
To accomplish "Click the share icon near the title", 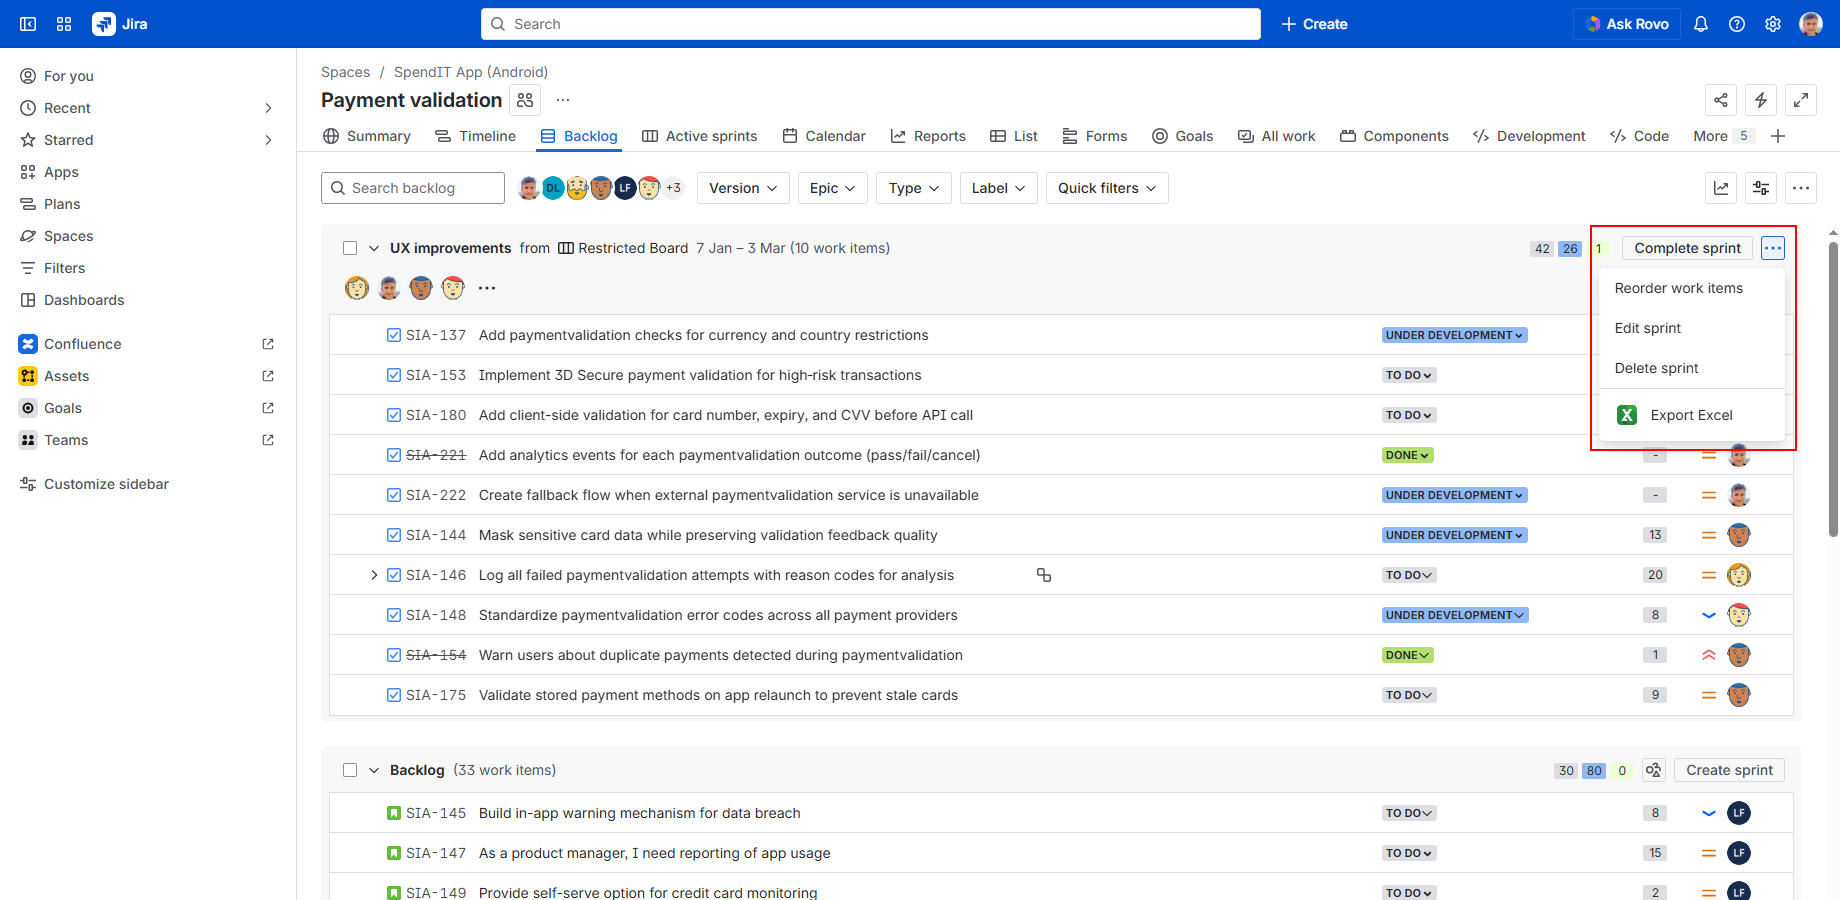I will [x=1721, y=100].
